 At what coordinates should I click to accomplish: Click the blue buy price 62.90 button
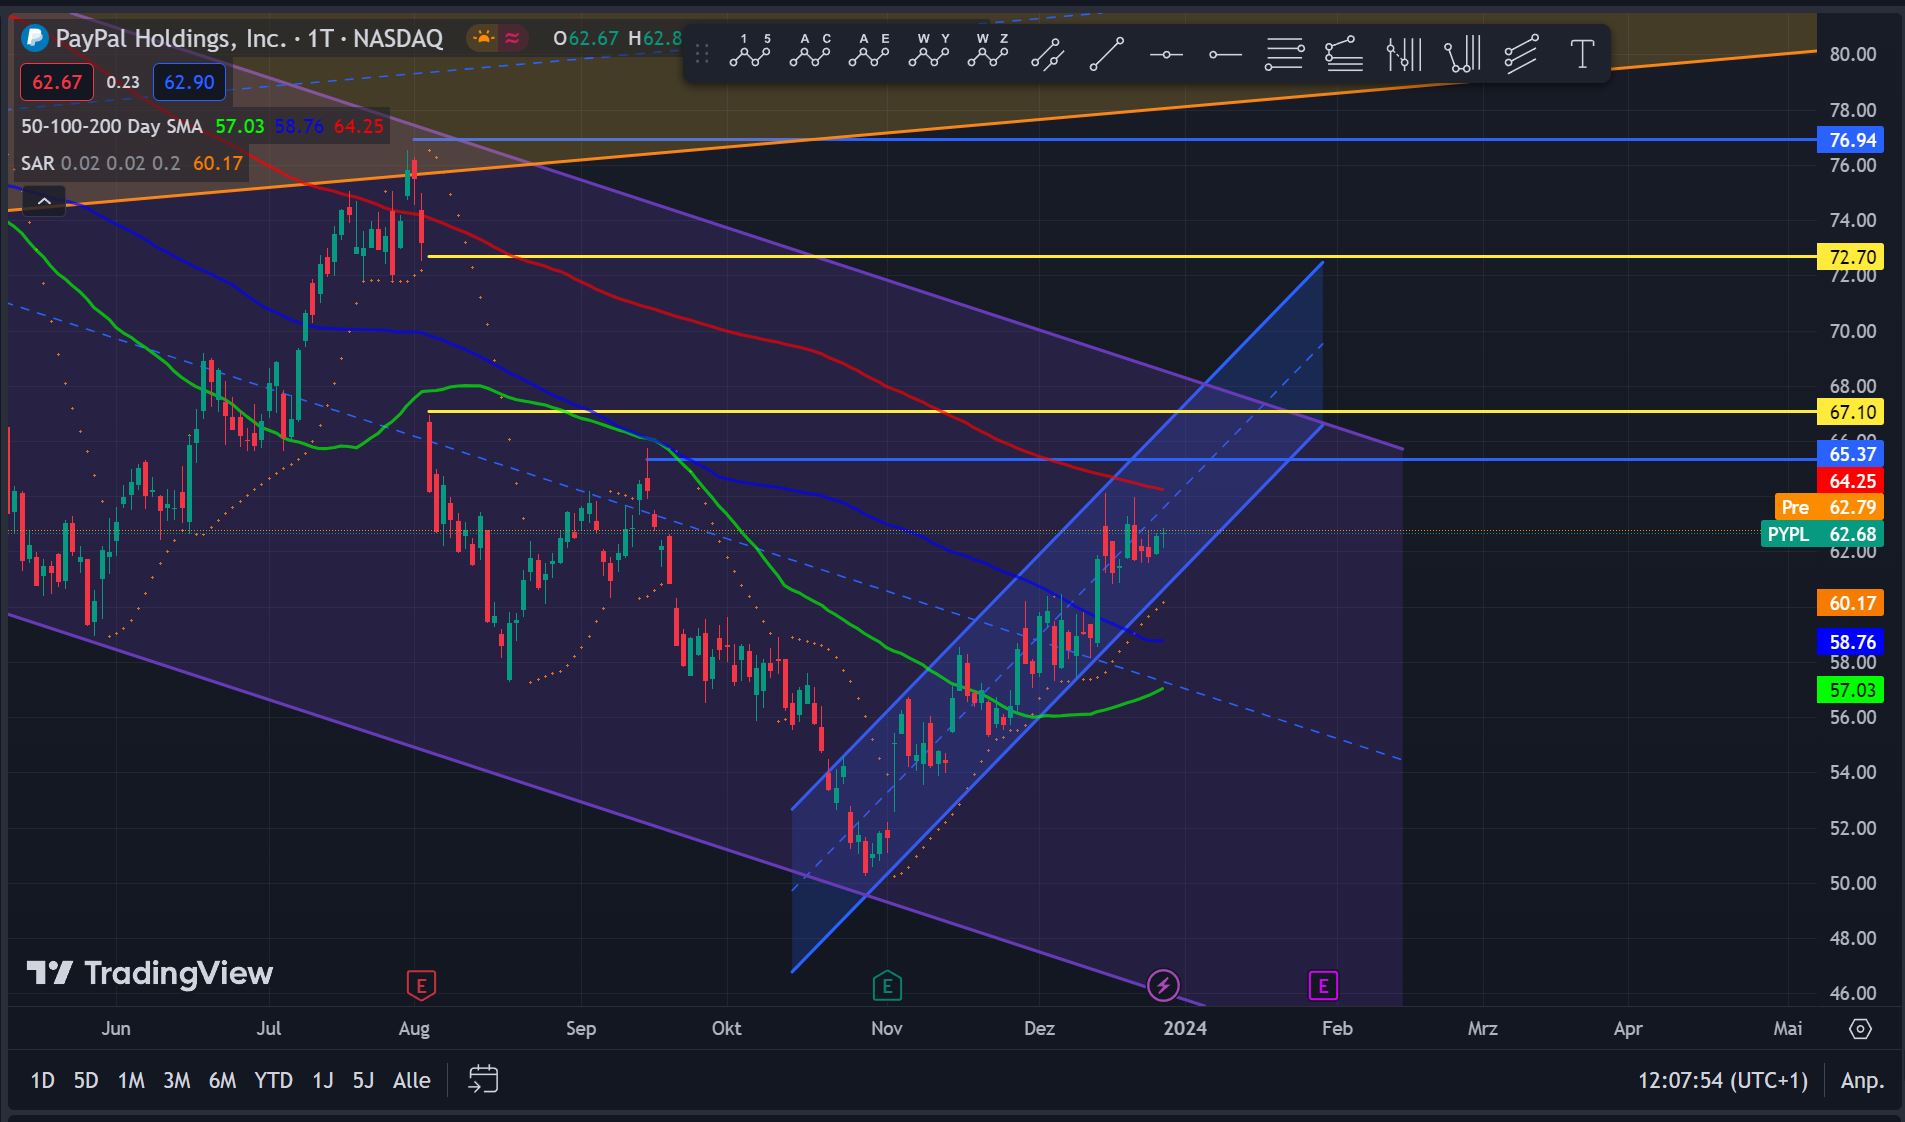click(189, 82)
